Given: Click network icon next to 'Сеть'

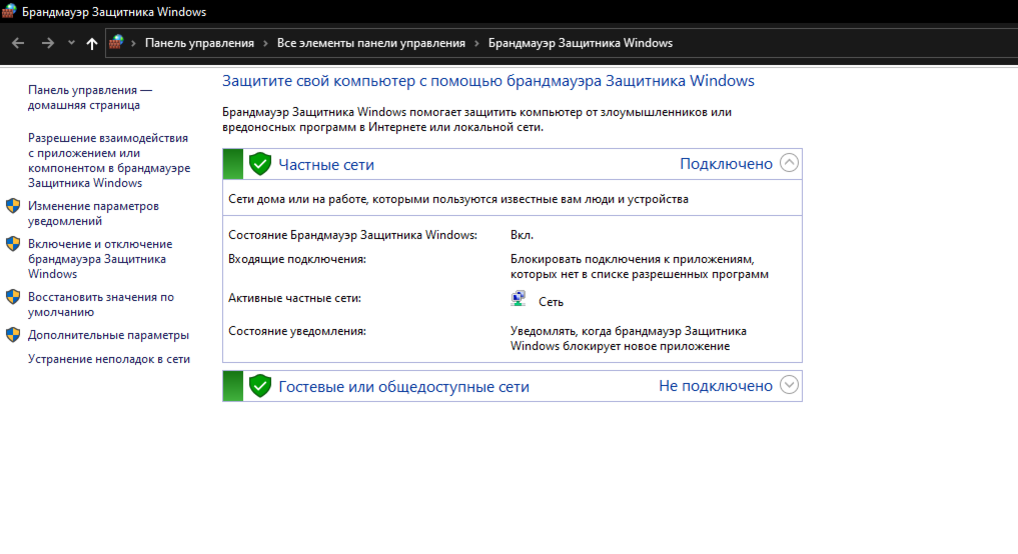Looking at the screenshot, I should click(x=518, y=299).
